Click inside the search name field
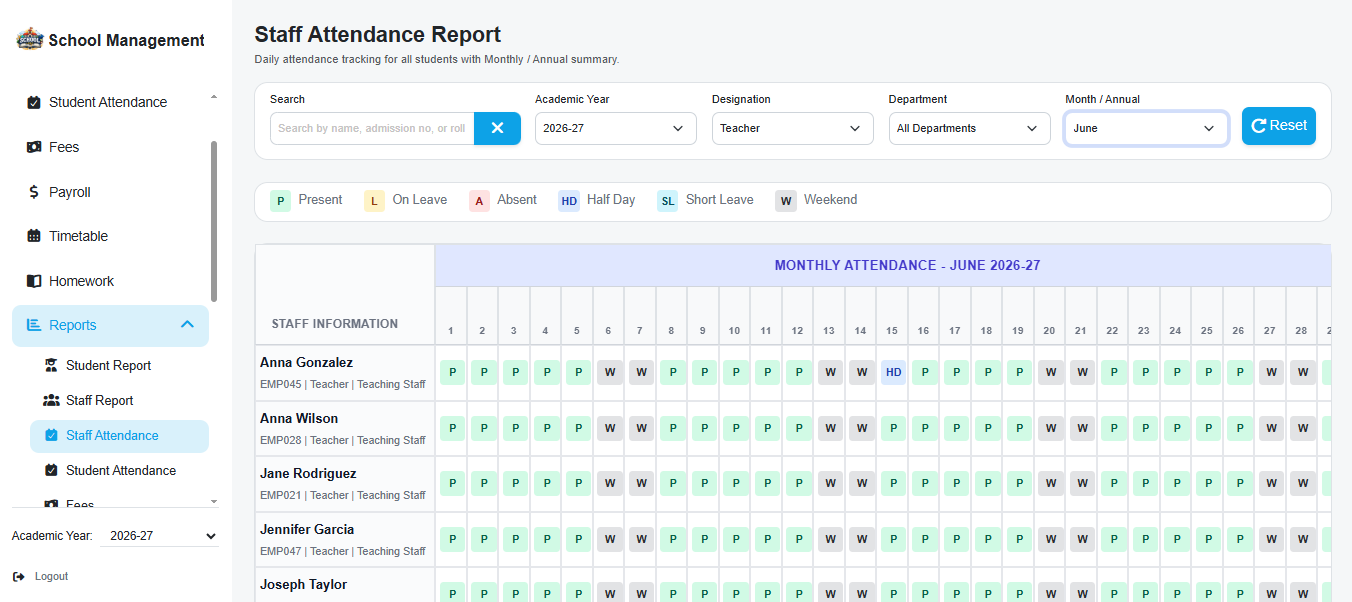The width and height of the screenshot is (1352, 602). coord(372,128)
